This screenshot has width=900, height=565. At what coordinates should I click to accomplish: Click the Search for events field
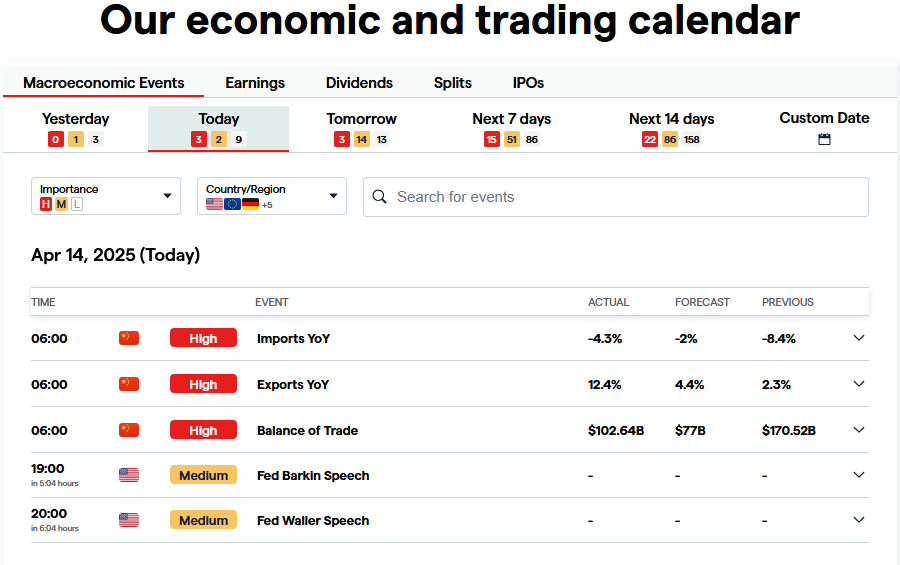tap(620, 197)
